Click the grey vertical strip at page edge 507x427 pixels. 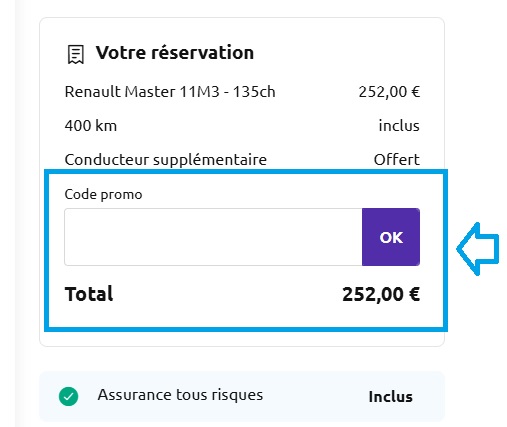click(20, 213)
